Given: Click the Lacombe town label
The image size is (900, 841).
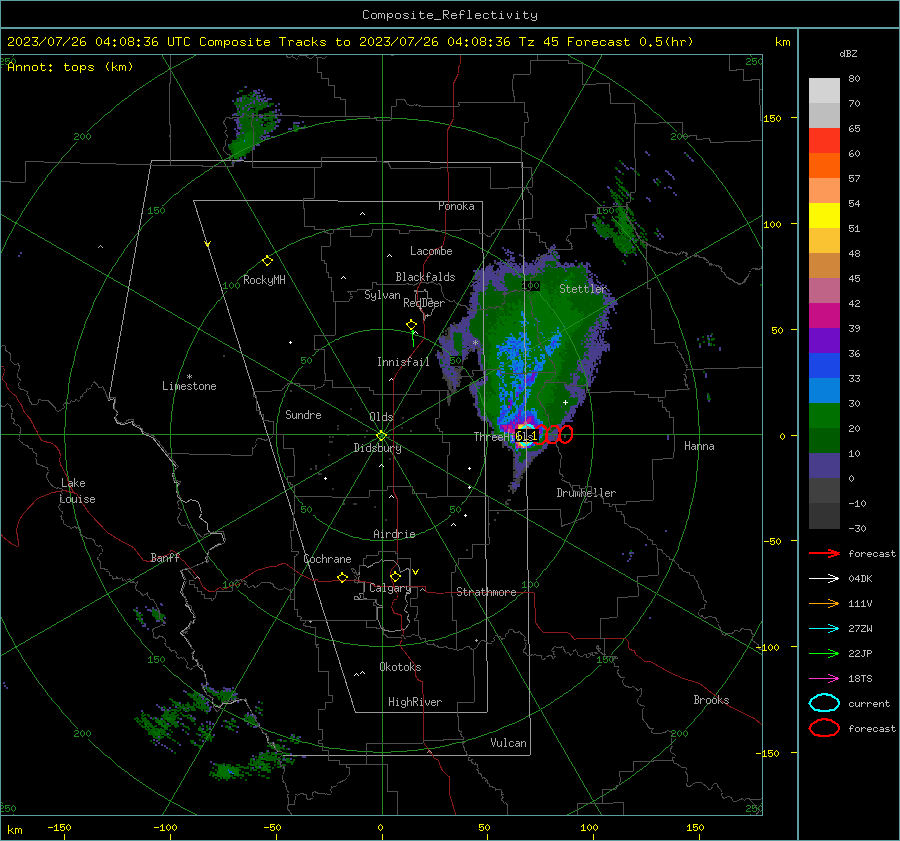Looking at the screenshot, I should (431, 251).
